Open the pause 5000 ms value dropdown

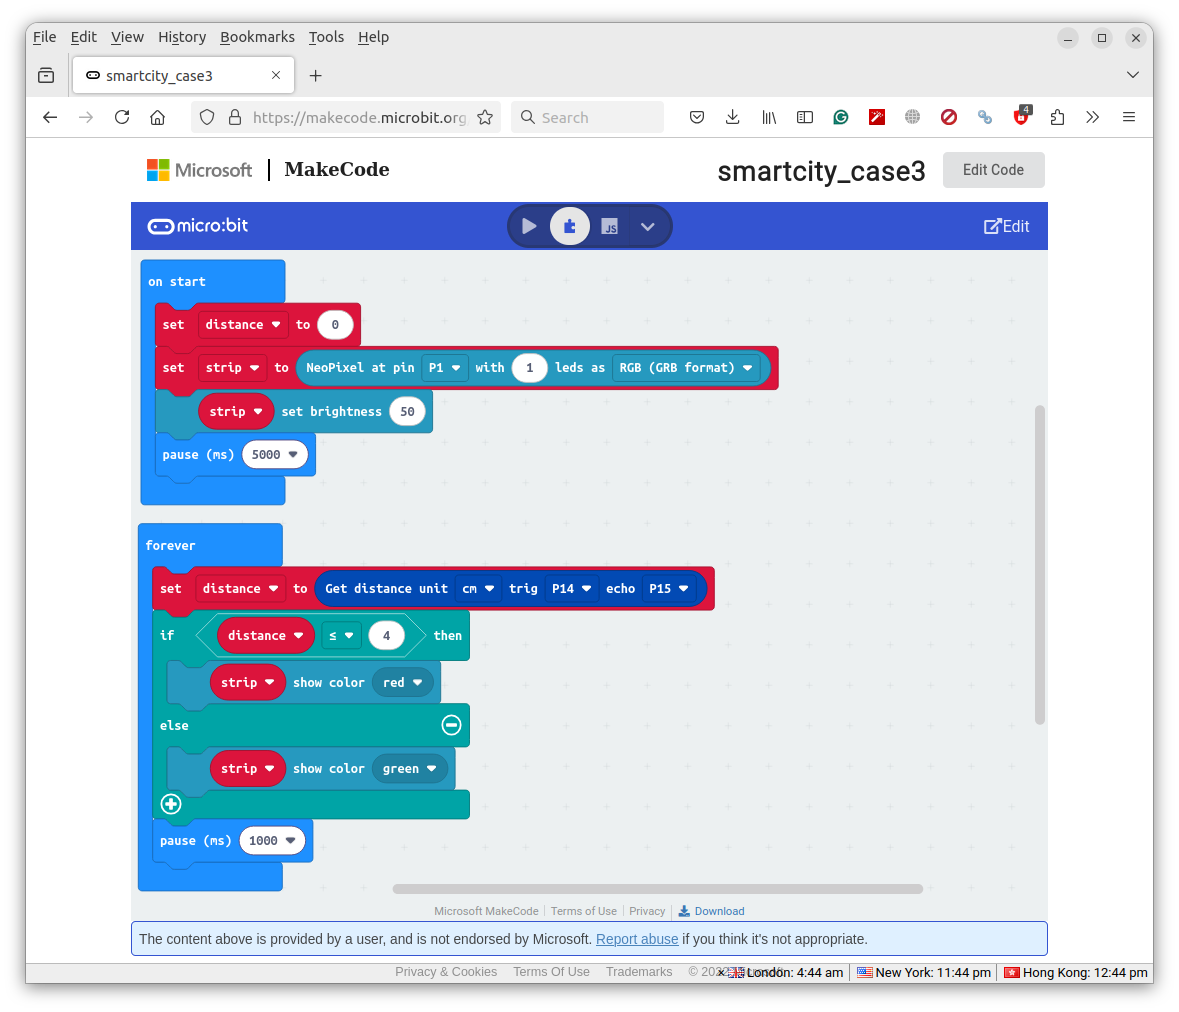pyautogui.click(x=274, y=454)
